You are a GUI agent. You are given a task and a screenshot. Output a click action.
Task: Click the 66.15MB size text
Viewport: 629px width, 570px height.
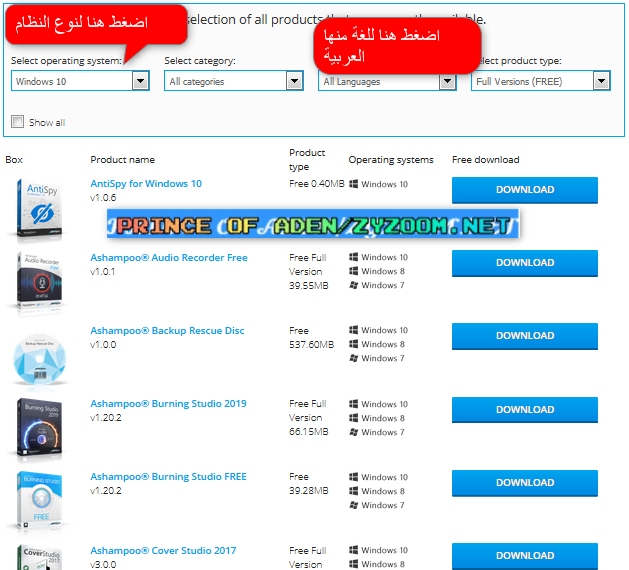pos(309,432)
